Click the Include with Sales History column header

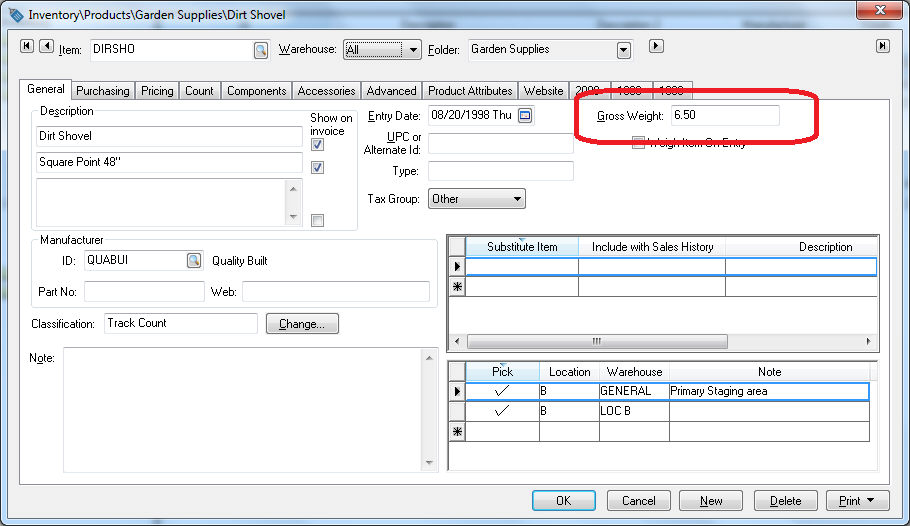[652, 247]
